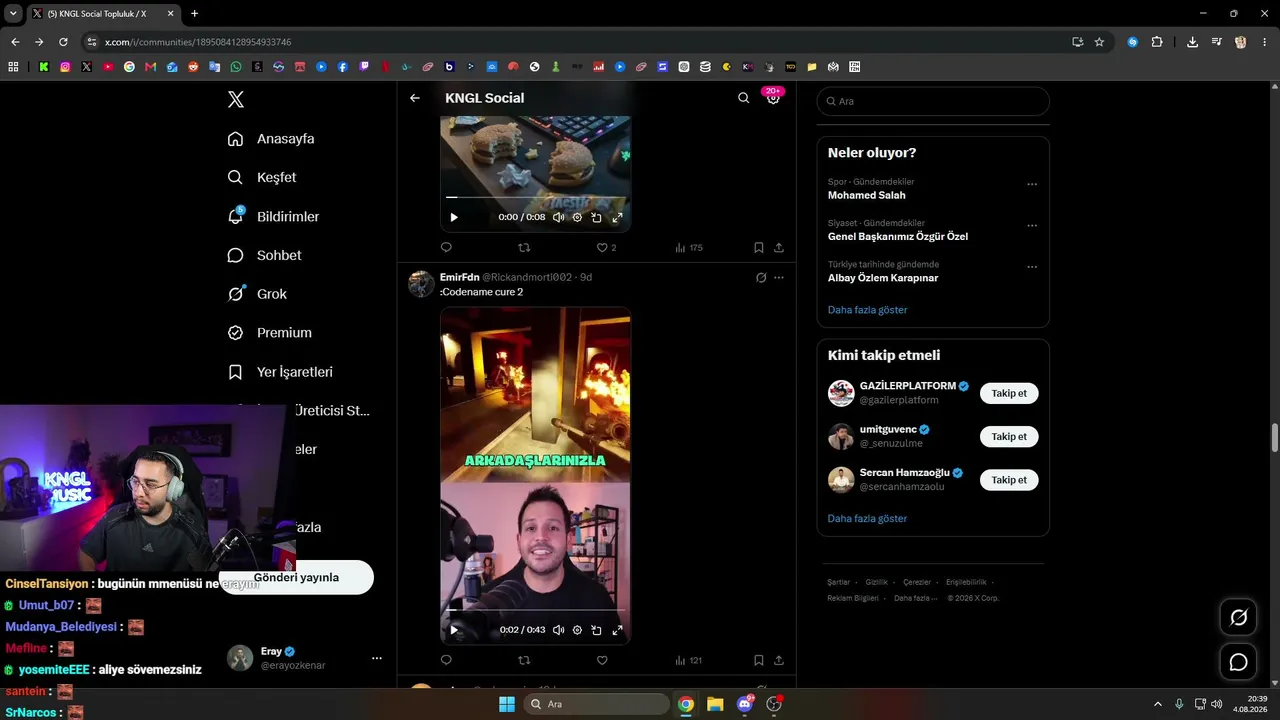Open EmirFdn profile name link
This screenshot has width=1280, height=720.
pos(460,277)
